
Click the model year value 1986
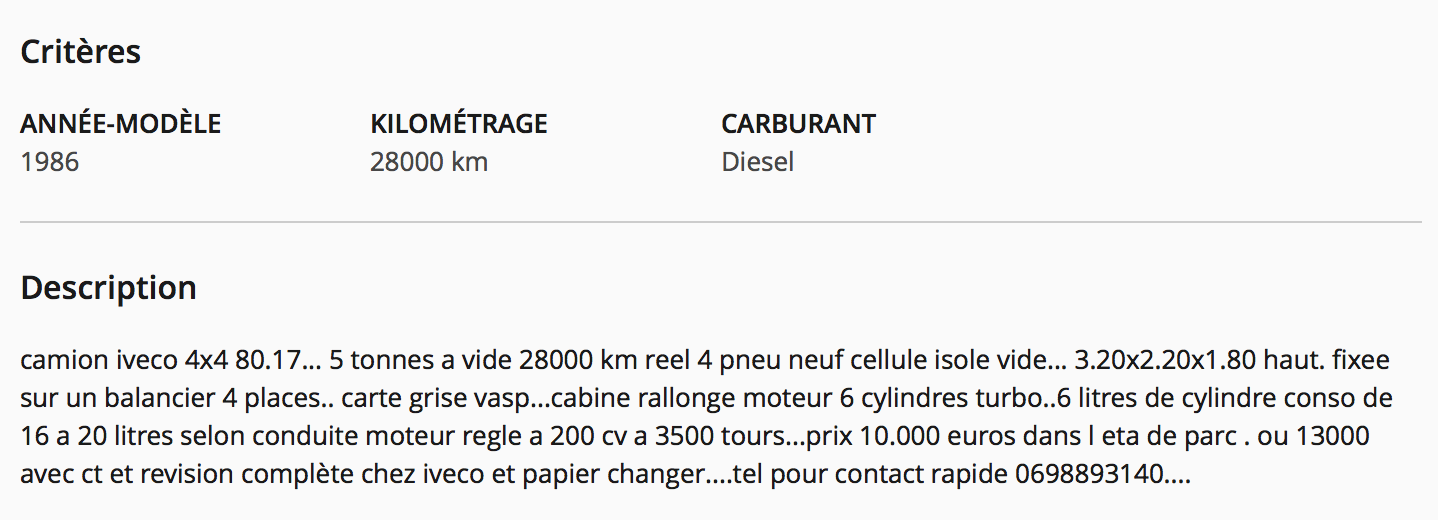point(49,161)
